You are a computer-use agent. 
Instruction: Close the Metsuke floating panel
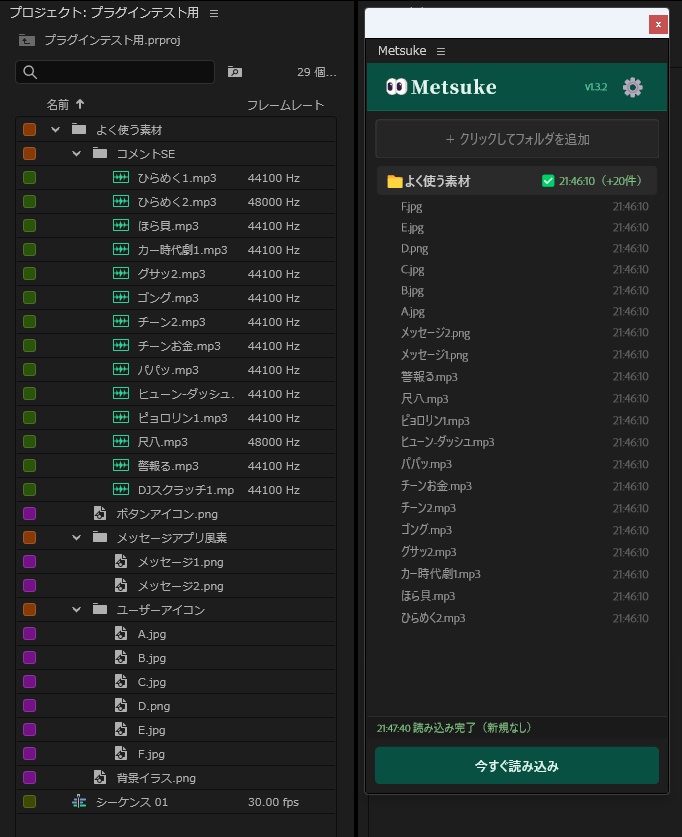click(659, 25)
